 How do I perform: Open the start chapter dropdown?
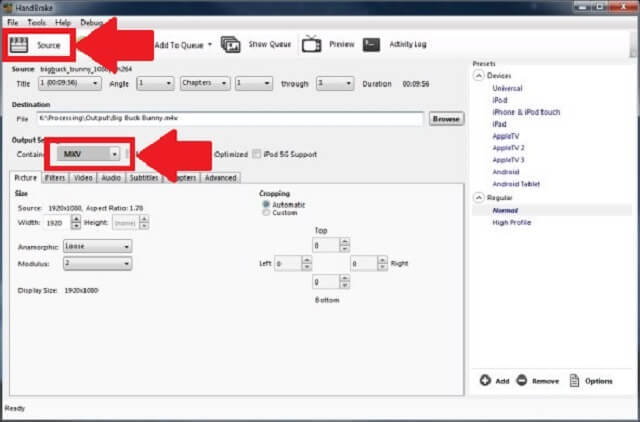254,83
